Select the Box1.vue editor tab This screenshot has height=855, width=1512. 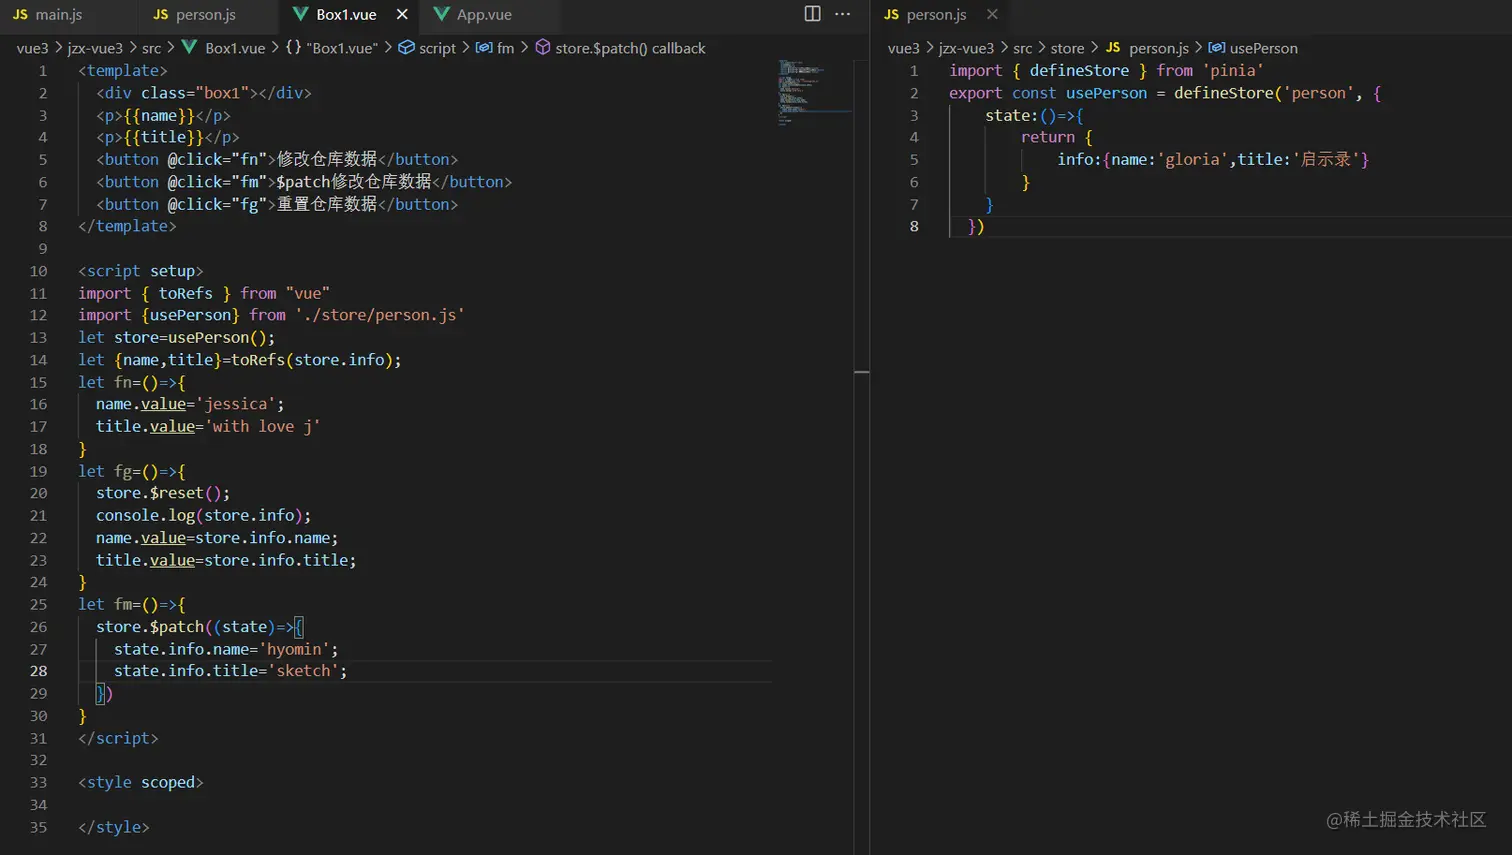[x=346, y=14]
